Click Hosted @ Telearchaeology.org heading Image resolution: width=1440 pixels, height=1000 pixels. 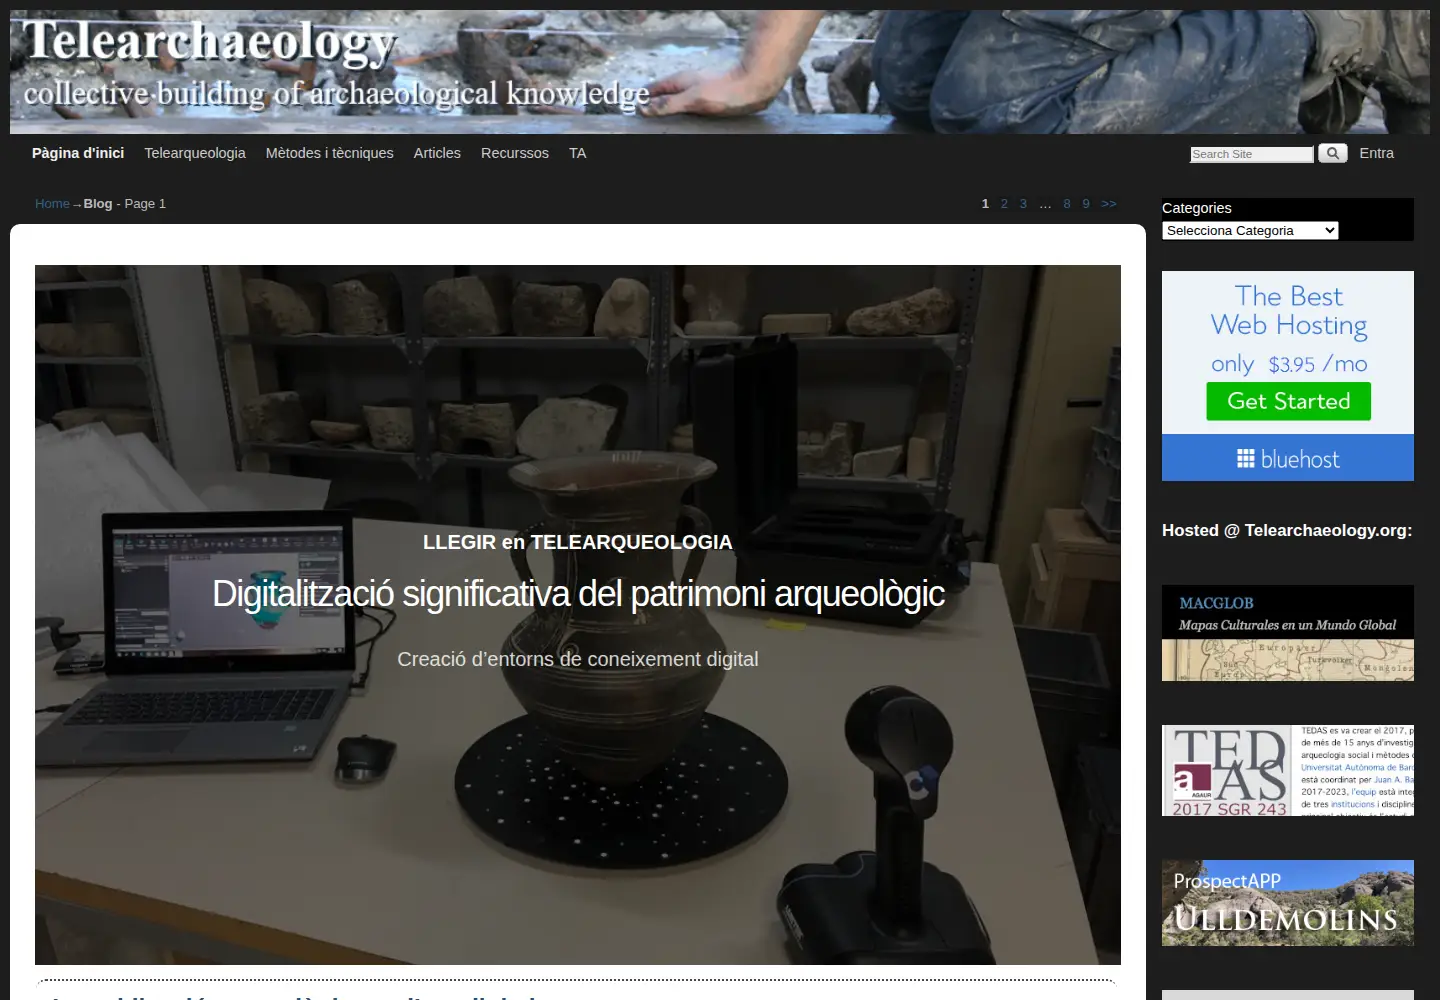tap(1287, 531)
